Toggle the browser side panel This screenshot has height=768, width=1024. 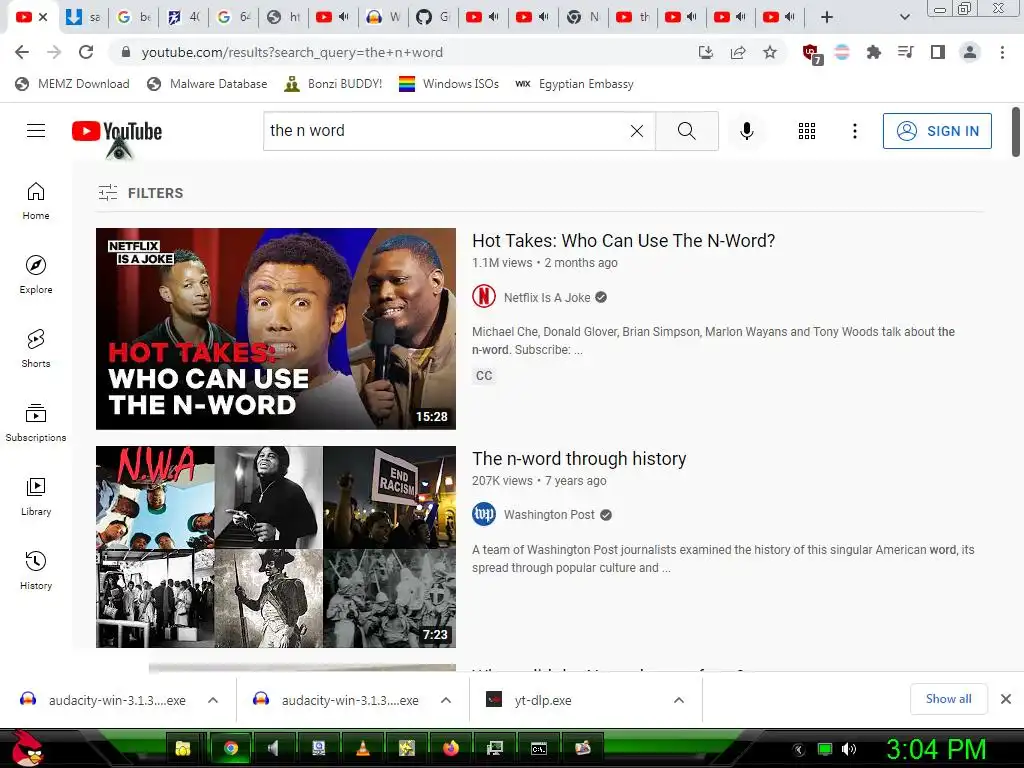(x=938, y=52)
